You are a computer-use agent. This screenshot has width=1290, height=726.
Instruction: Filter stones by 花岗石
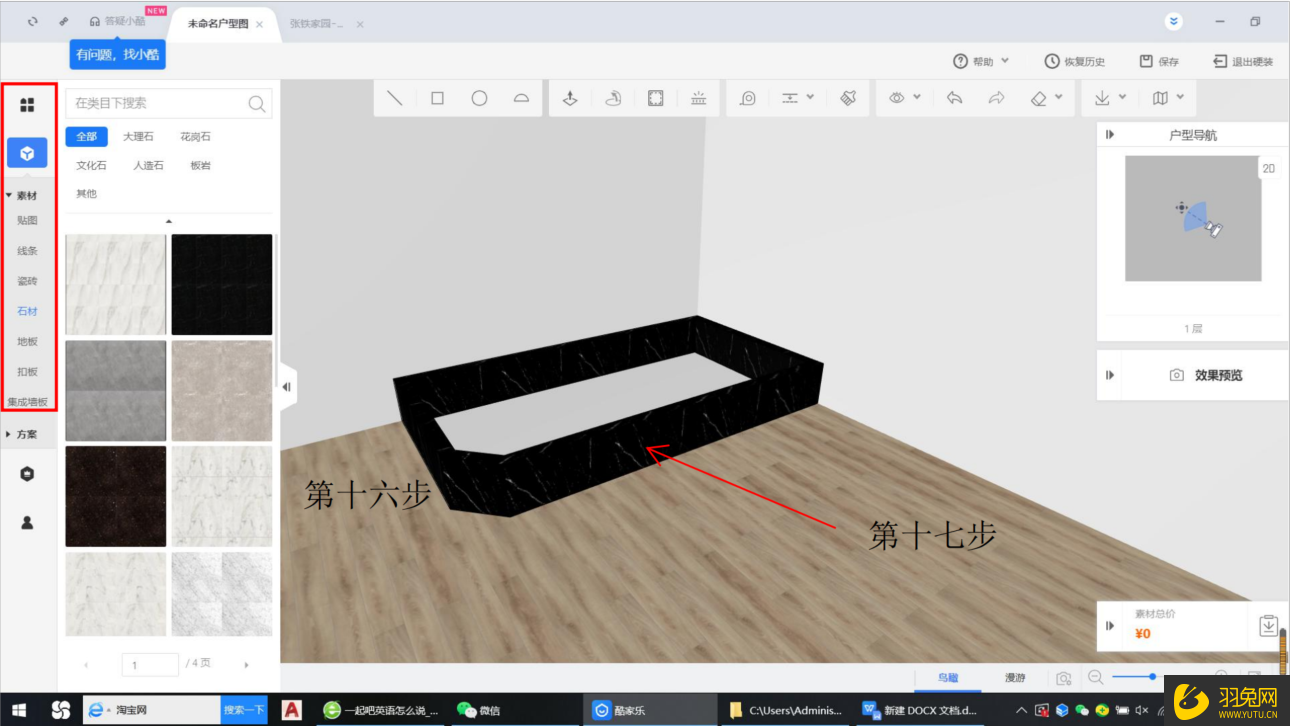coord(195,136)
